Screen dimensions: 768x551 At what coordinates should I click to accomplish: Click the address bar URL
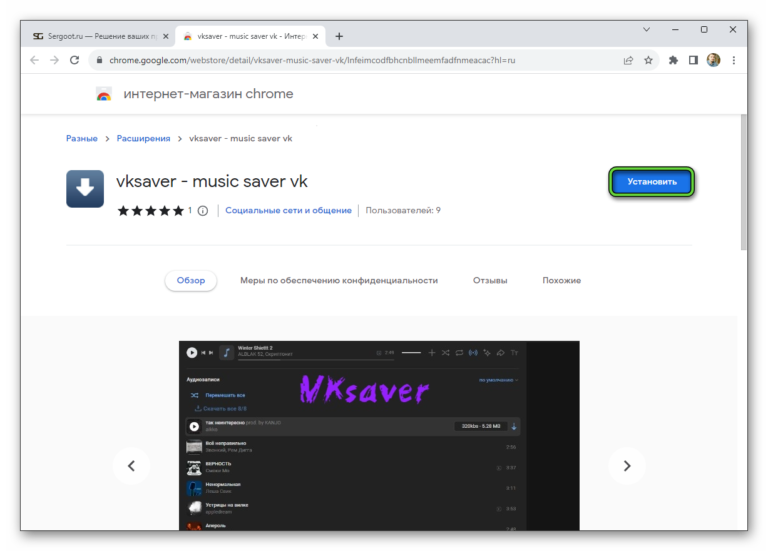coord(312,60)
